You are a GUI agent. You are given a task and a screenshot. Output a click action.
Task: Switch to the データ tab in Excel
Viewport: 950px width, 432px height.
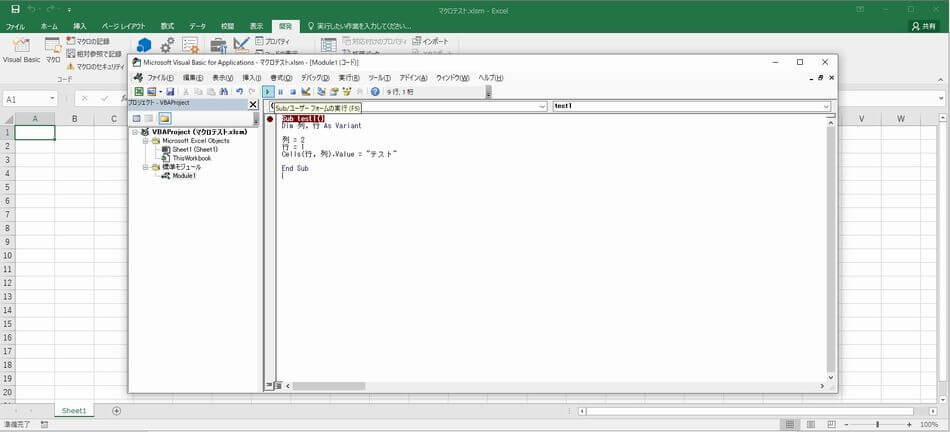point(198,26)
